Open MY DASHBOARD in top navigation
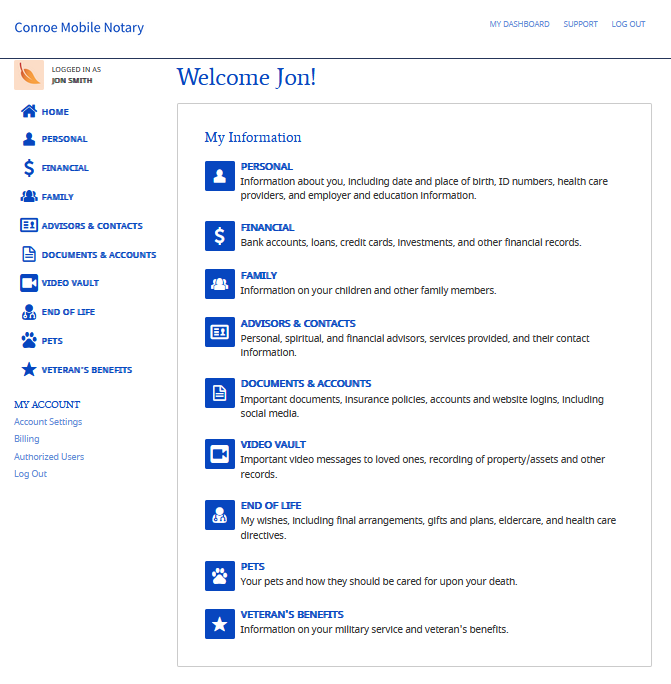 (519, 24)
